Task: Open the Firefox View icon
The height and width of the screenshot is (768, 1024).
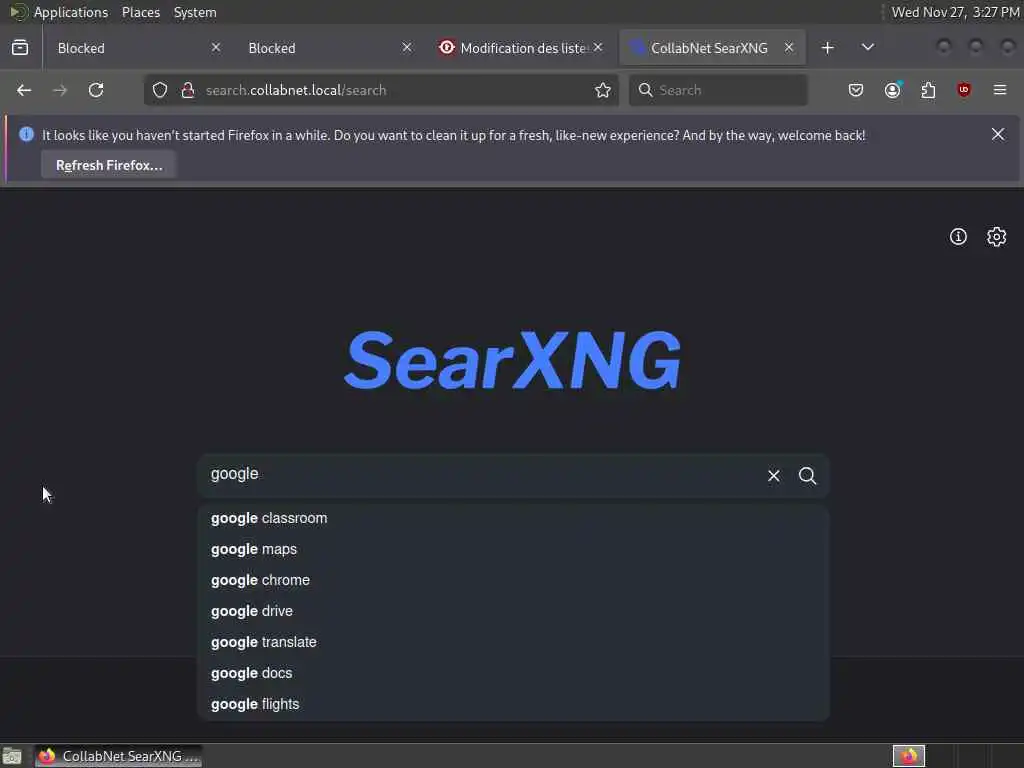Action: 20,48
